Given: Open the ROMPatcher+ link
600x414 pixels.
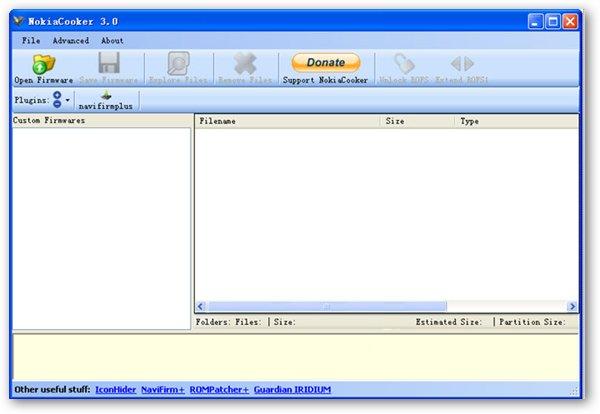Looking at the screenshot, I should 219,390.
